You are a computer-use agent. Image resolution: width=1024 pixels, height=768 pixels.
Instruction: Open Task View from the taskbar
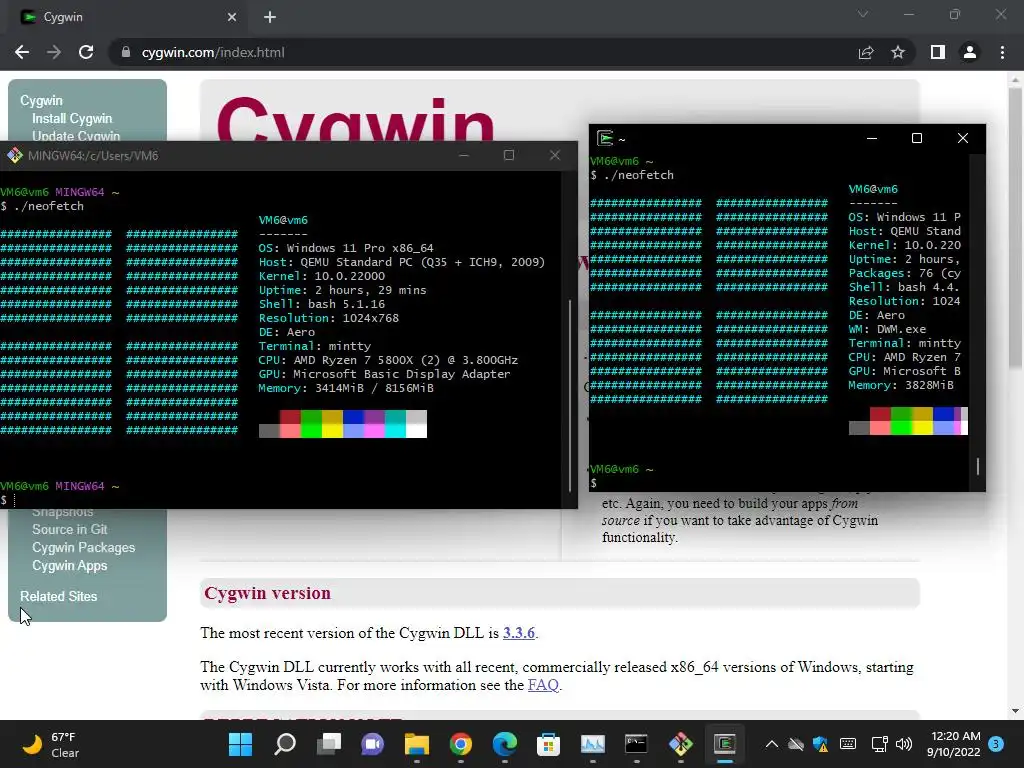(328, 744)
